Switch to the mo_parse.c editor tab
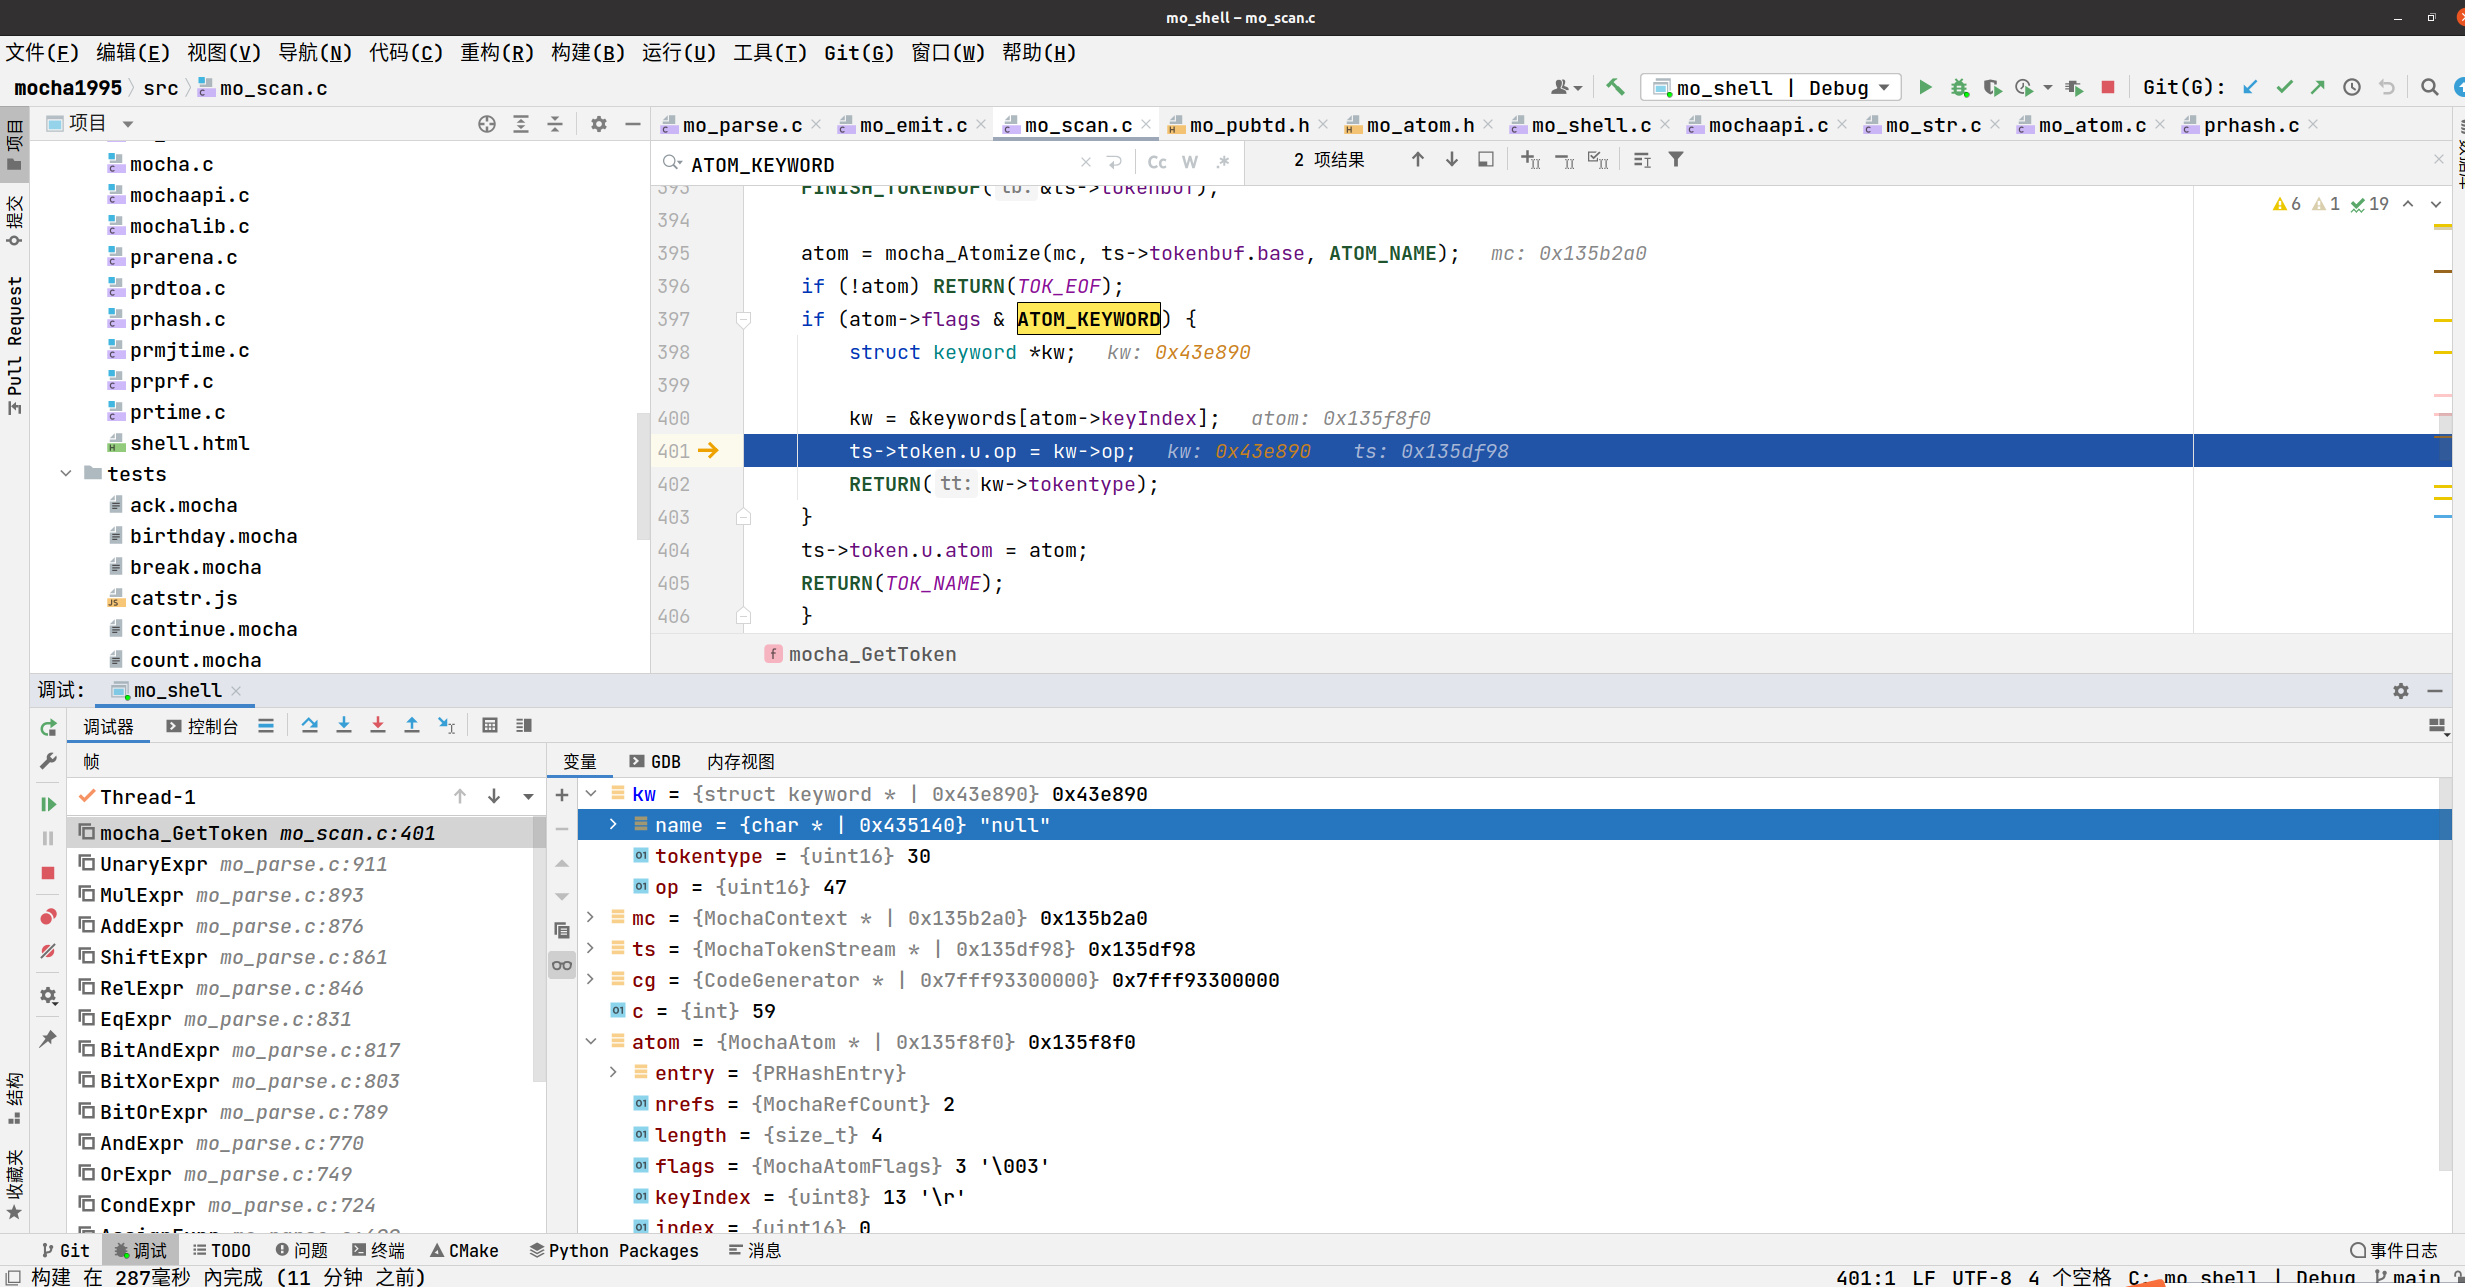Viewport: 2465px width, 1287px height. [x=742, y=125]
